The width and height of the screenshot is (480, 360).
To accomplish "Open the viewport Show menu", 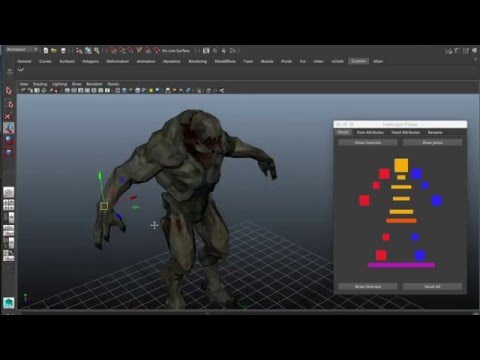I will click(77, 84).
